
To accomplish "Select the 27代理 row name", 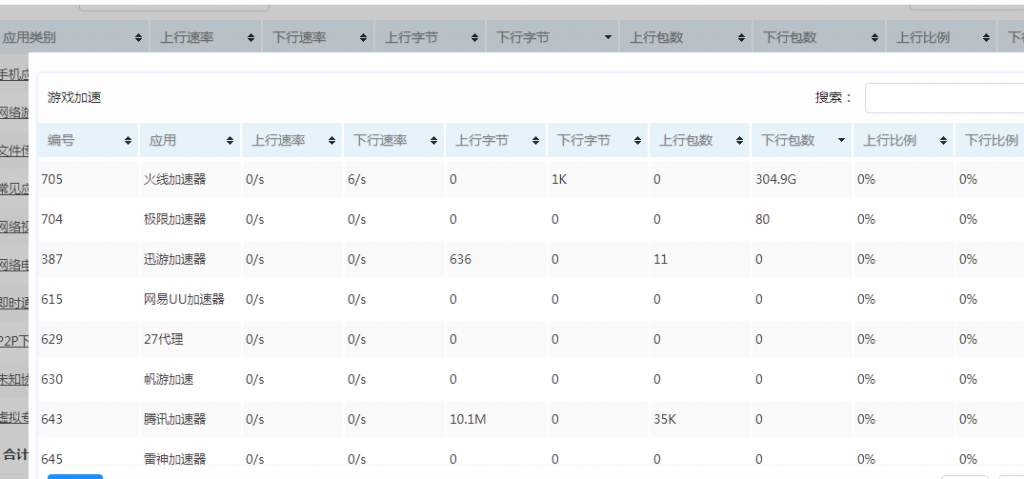I will [x=163, y=339].
